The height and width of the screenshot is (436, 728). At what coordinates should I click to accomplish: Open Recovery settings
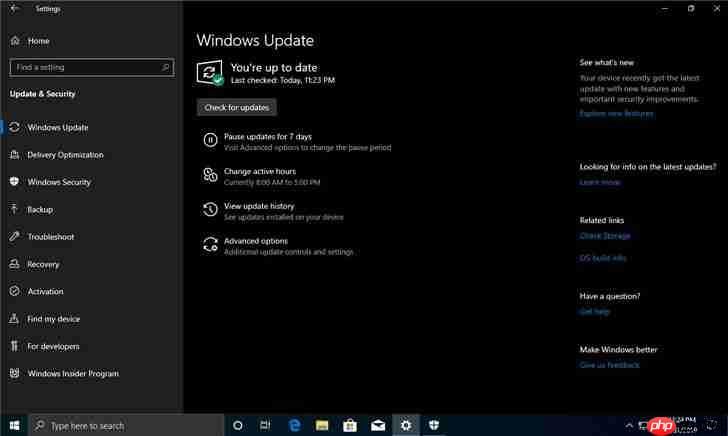pos(43,264)
